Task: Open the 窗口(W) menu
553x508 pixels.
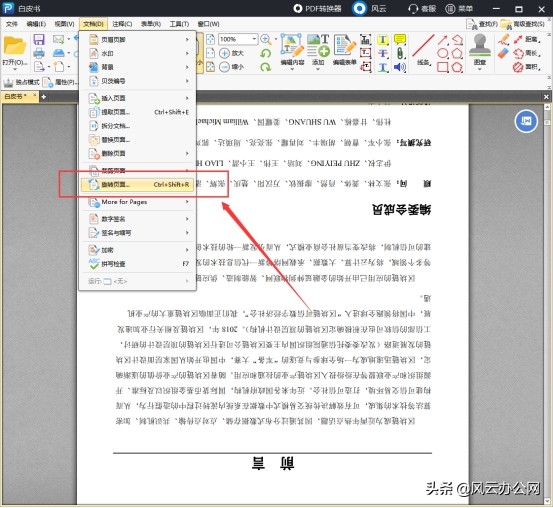Action: [208, 24]
